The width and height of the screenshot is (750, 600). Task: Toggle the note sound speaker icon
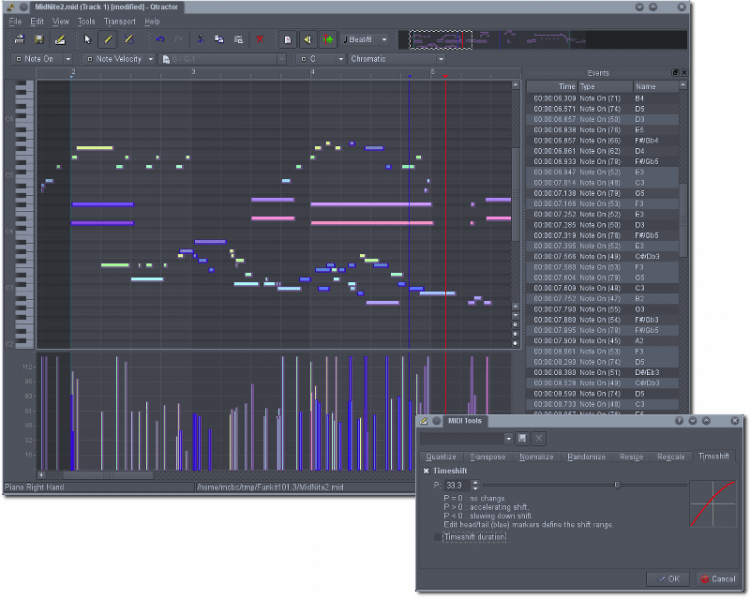tap(308, 40)
